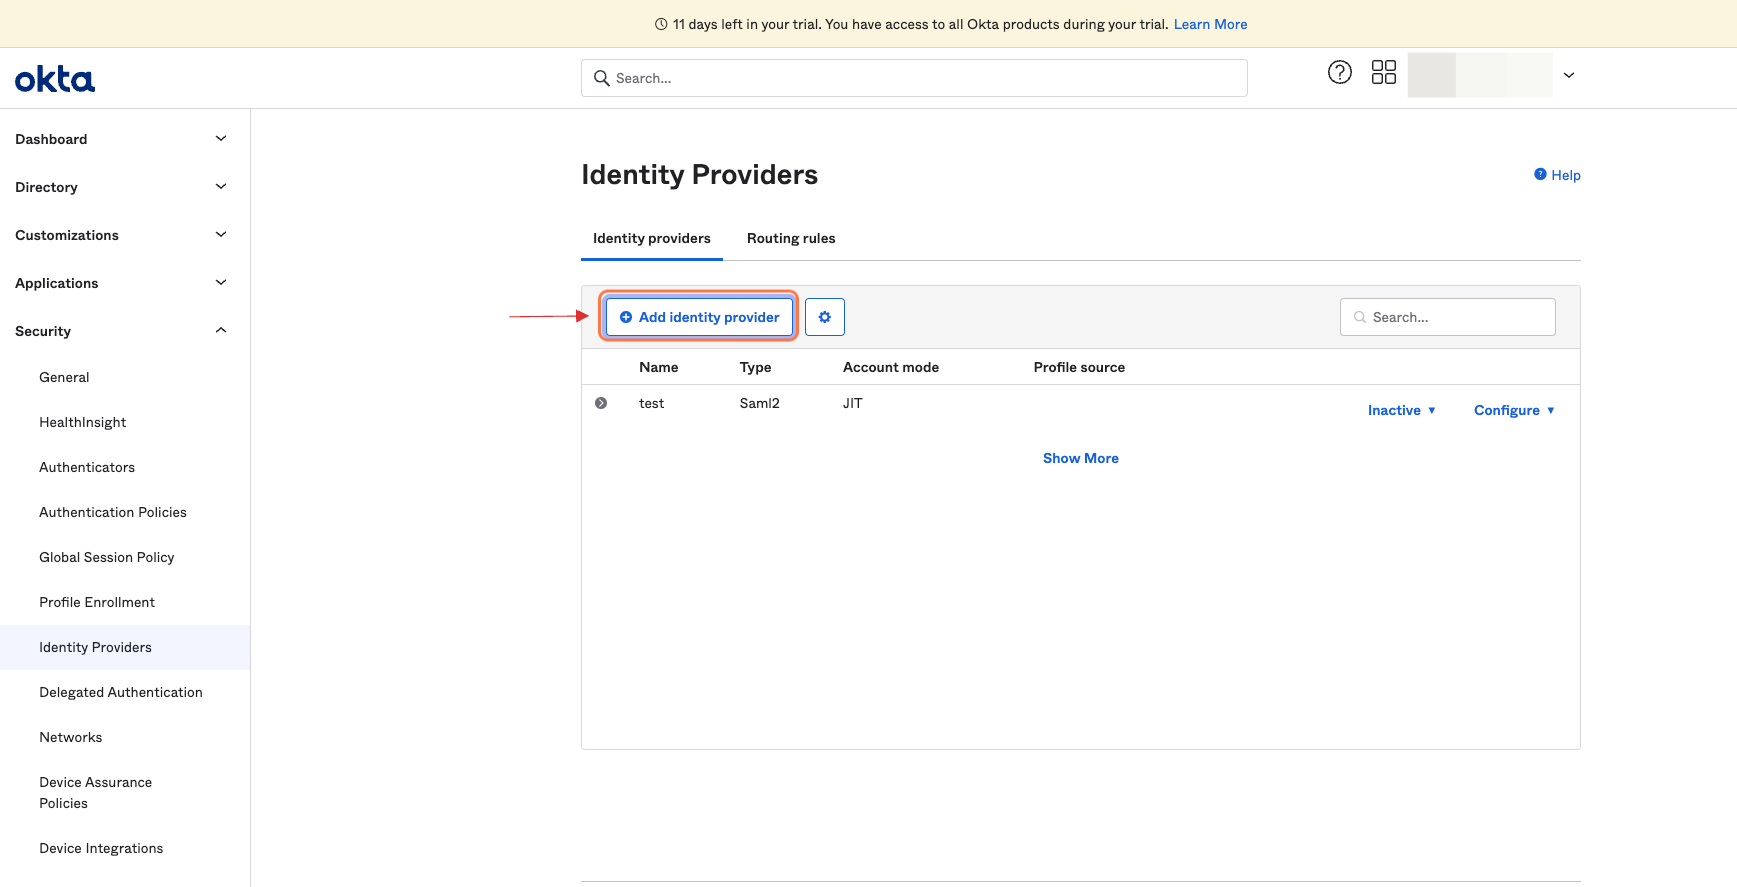Open General under Security

click(64, 377)
